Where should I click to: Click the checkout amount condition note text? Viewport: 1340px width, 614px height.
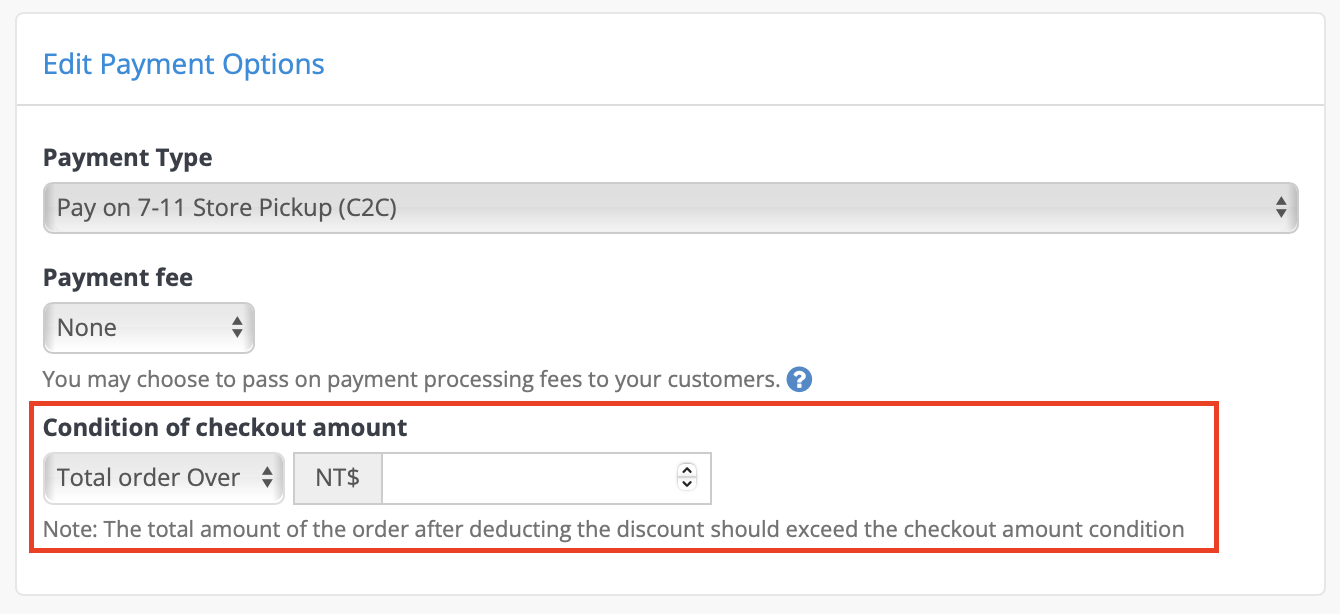coord(614,529)
